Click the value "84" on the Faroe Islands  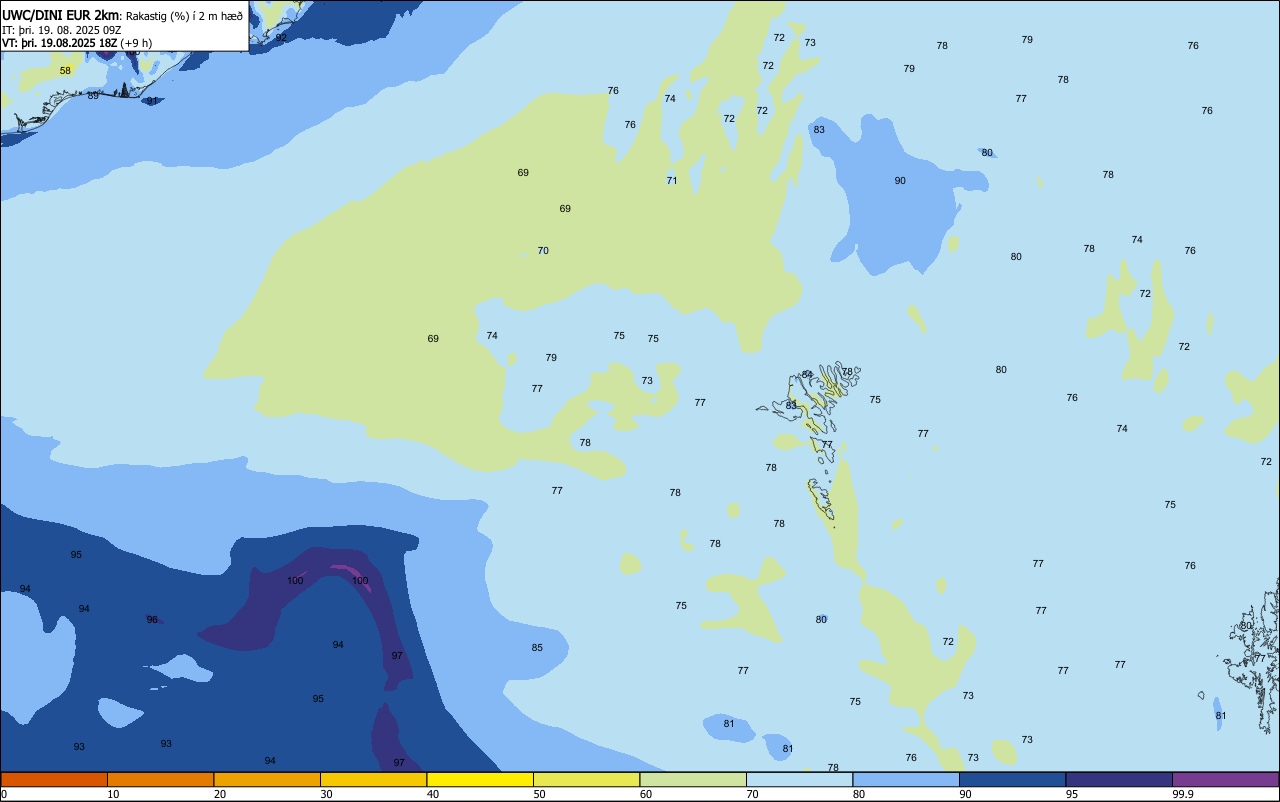[807, 375]
